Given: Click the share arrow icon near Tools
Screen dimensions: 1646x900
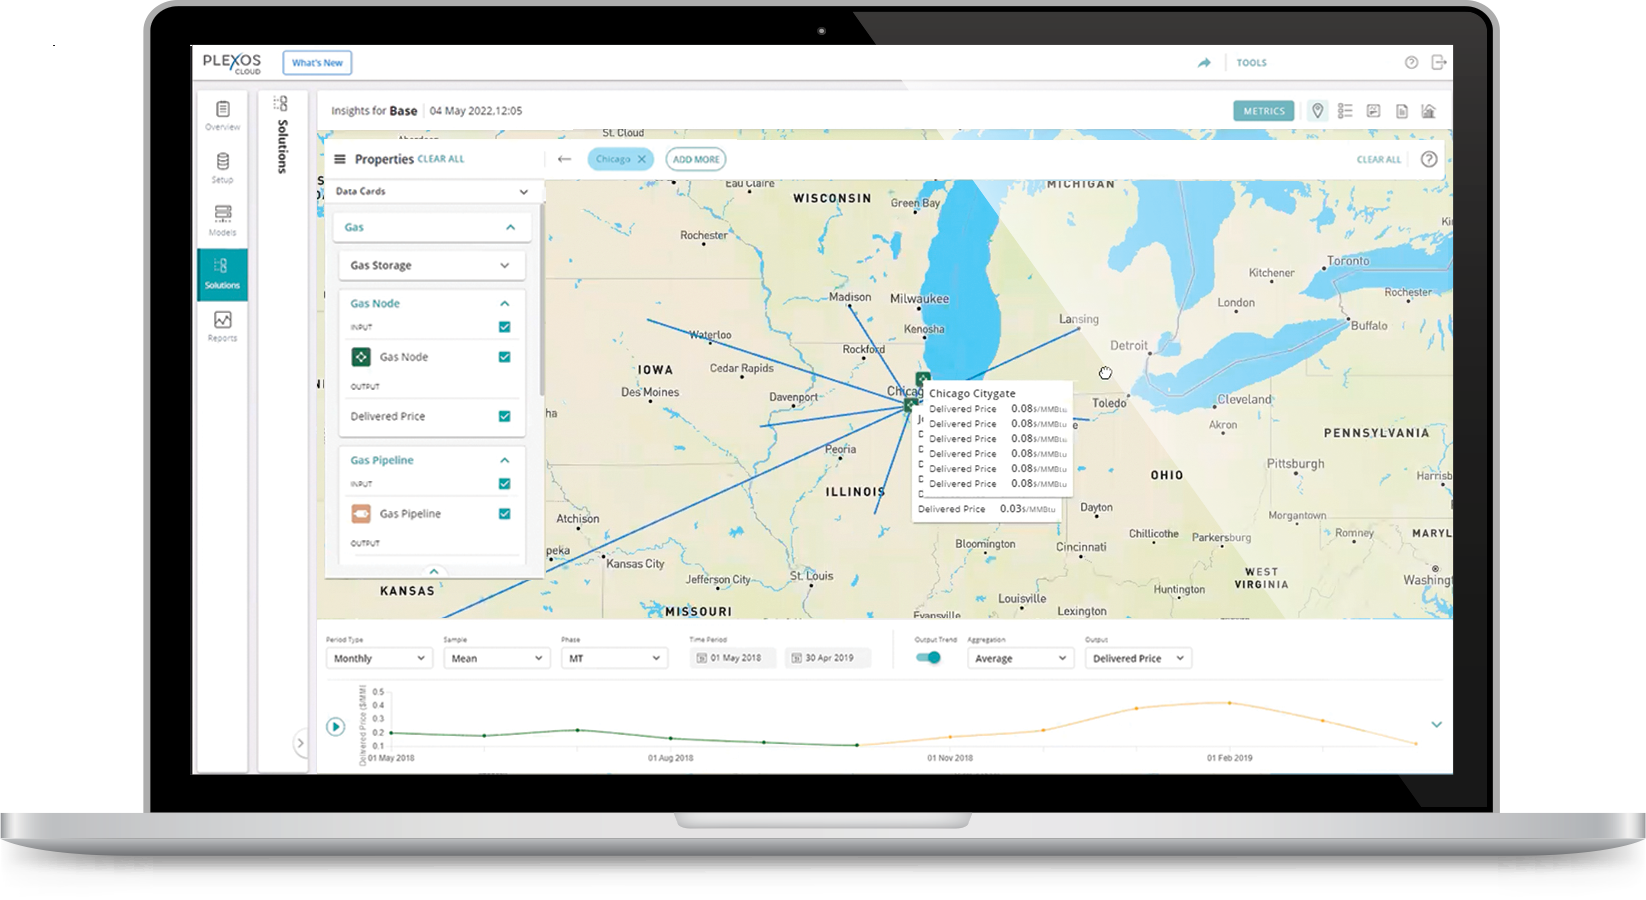Looking at the screenshot, I should click(1204, 62).
